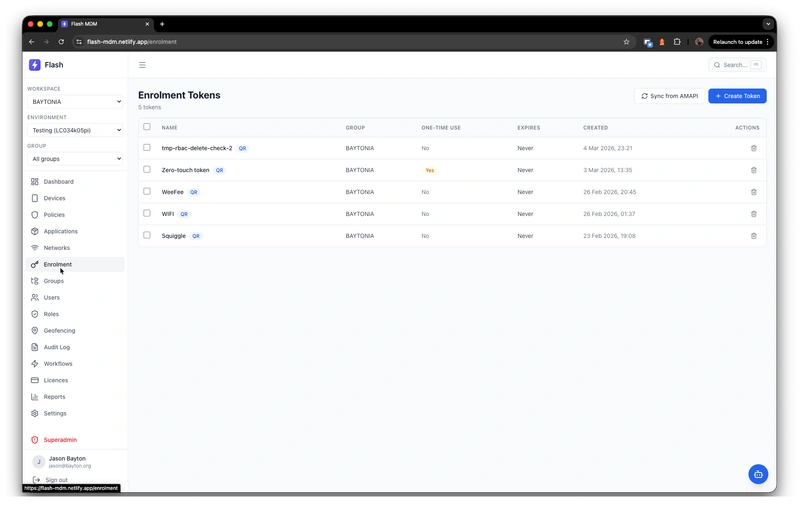Click the Zero-touch token name

(x=185, y=170)
